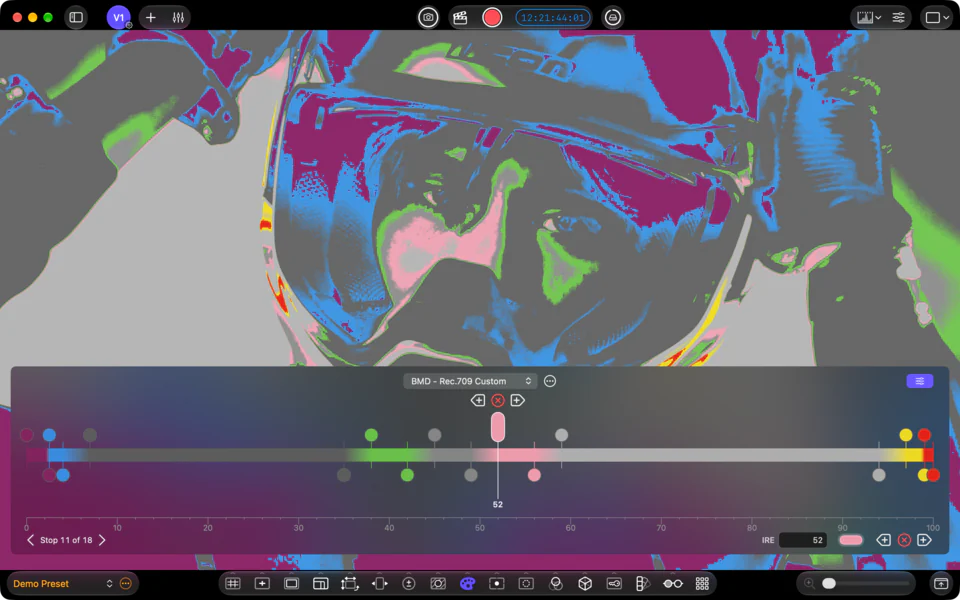Open the pink color swatch beside IRE
Screen dimensions: 960x600
850,540
